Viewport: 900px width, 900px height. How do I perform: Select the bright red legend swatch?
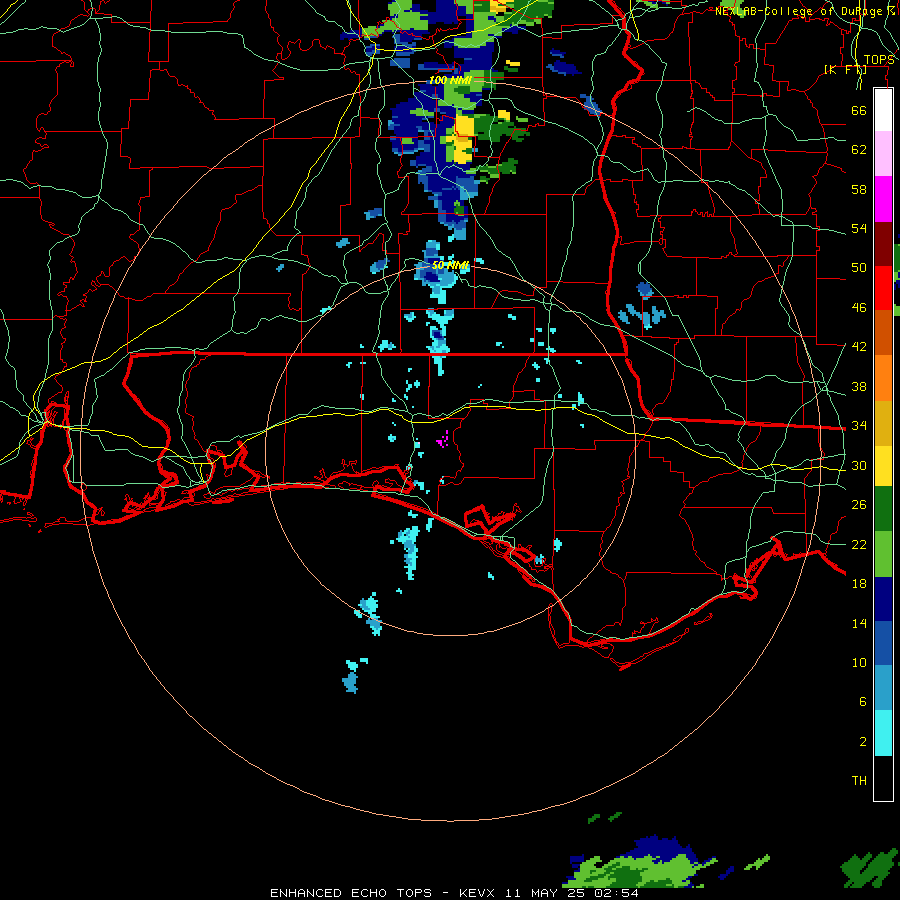[883, 288]
